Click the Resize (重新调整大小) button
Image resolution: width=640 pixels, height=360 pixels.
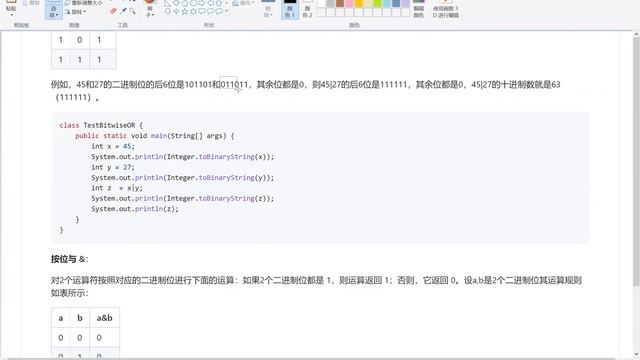click(84, 3)
